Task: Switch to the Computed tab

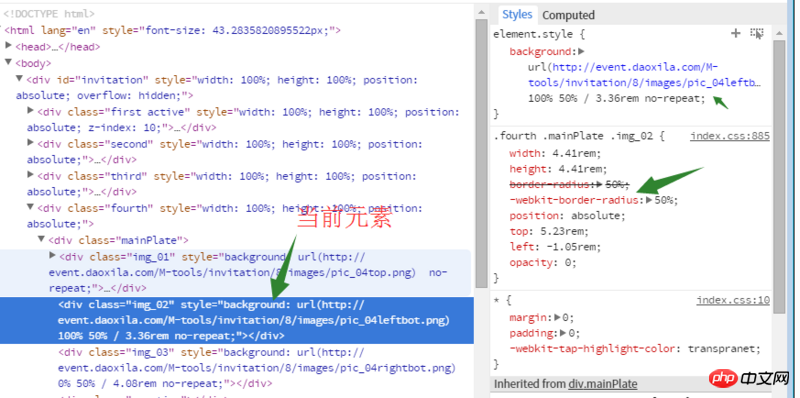Action: coord(568,15)
